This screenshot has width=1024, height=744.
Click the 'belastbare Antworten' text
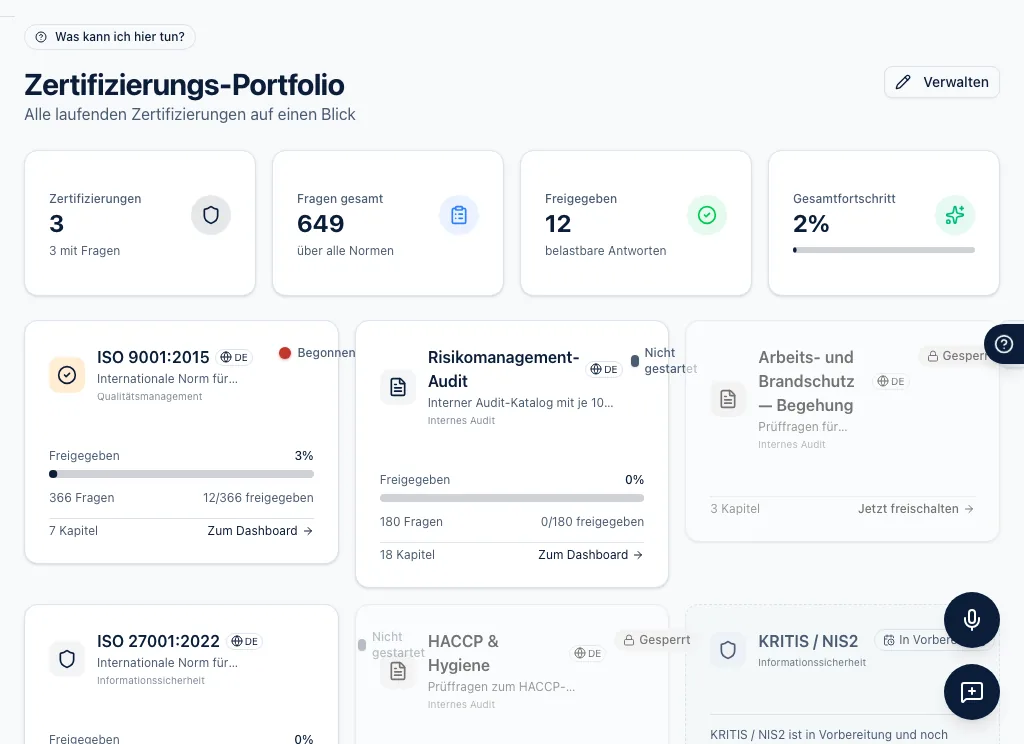[605, 251]
